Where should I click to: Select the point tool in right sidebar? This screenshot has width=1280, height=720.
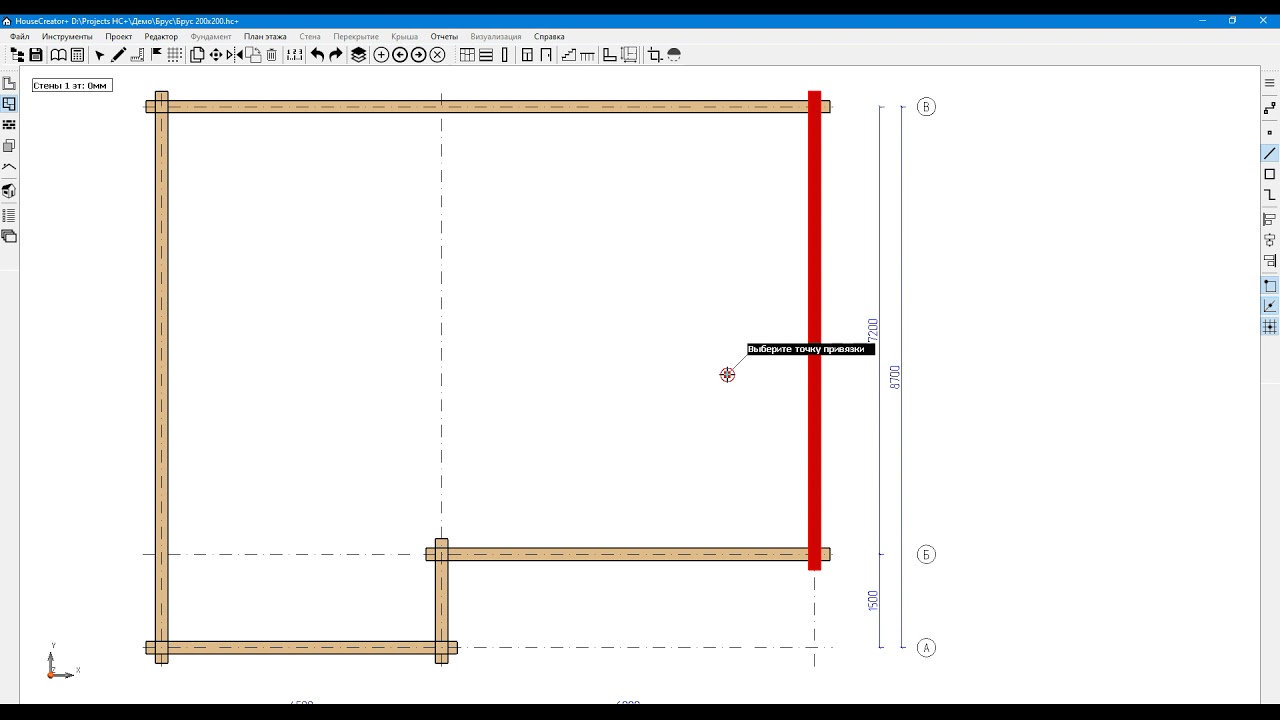click(1270, 132)
